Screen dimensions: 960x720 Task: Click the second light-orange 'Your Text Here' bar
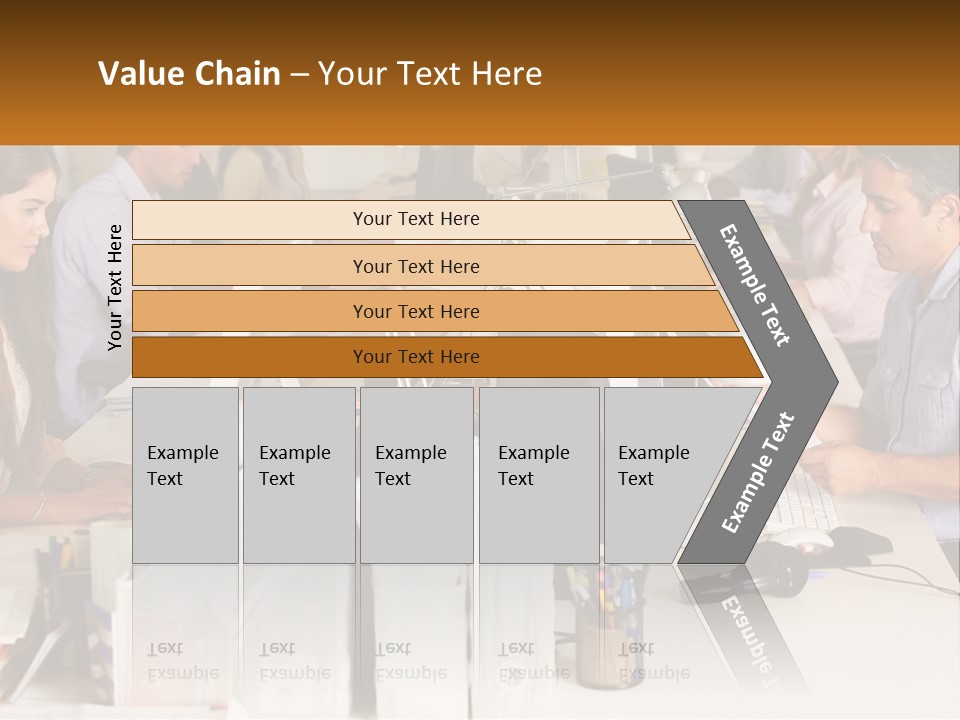pos(423,265)
